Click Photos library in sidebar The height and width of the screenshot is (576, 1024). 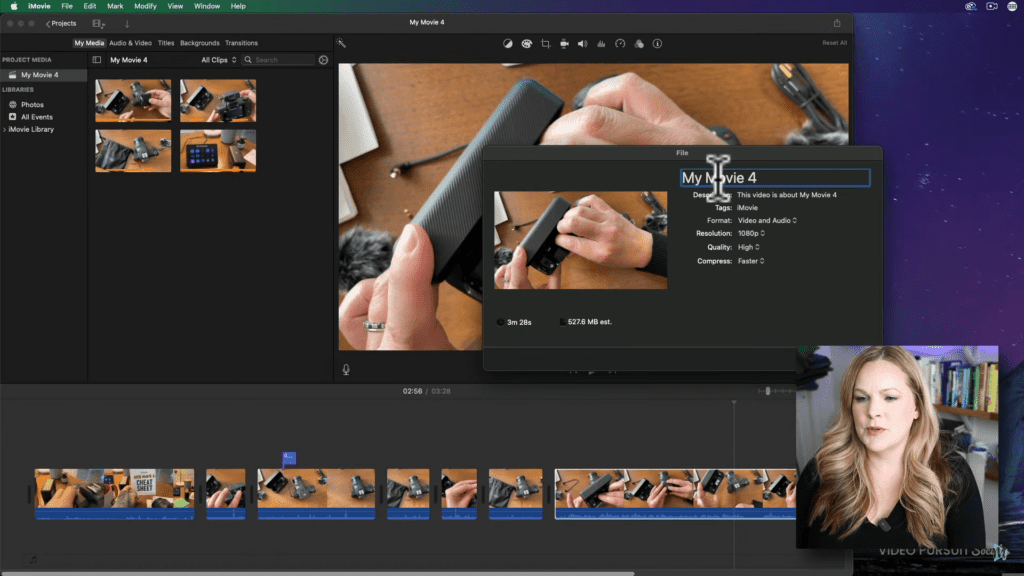tap(32, 104)
